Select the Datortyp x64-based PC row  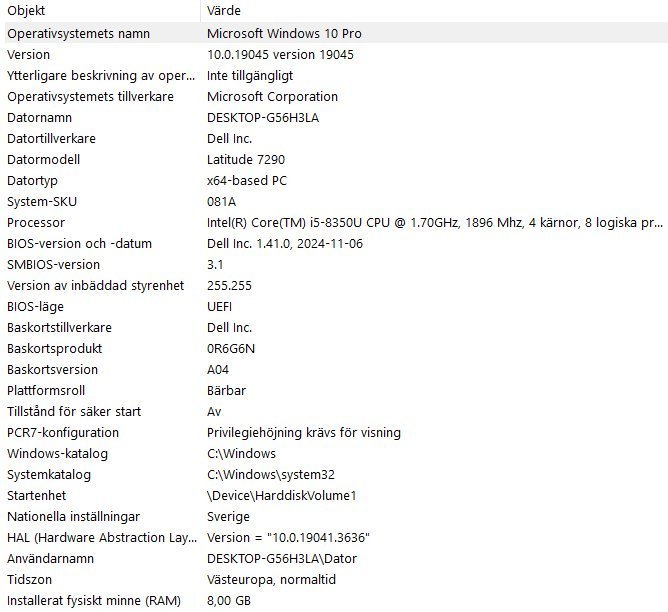click(35, 180)
